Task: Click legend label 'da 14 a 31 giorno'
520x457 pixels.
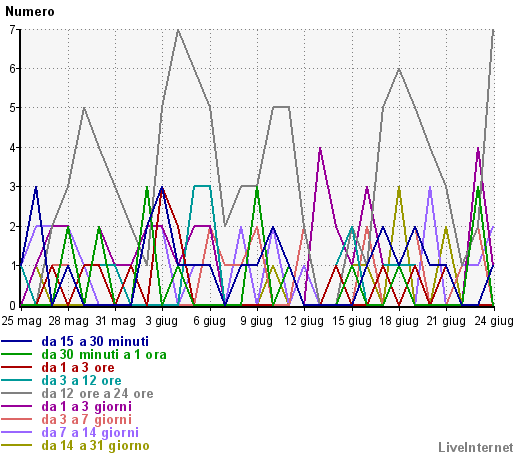Action: pos(95,446)
